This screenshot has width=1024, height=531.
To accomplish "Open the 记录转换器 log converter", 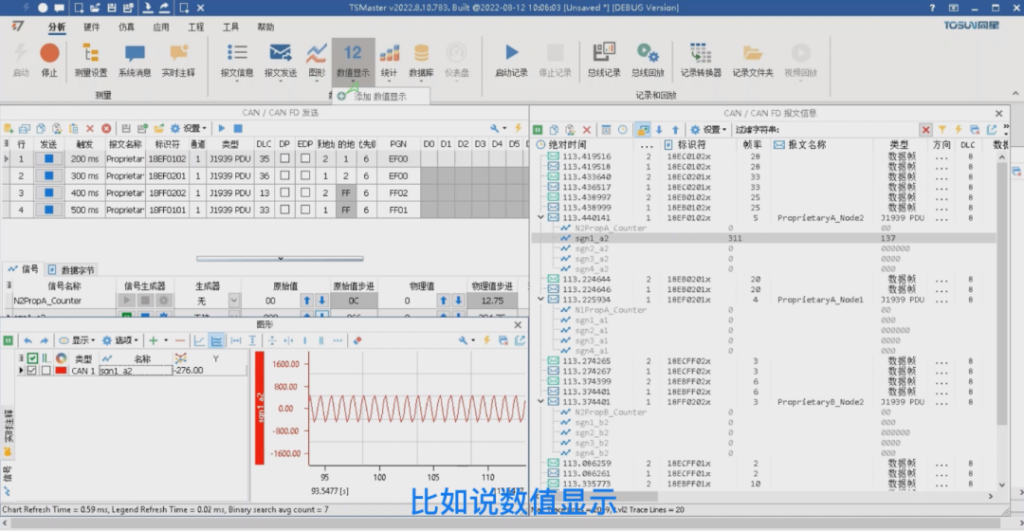I will click(700, 59).
